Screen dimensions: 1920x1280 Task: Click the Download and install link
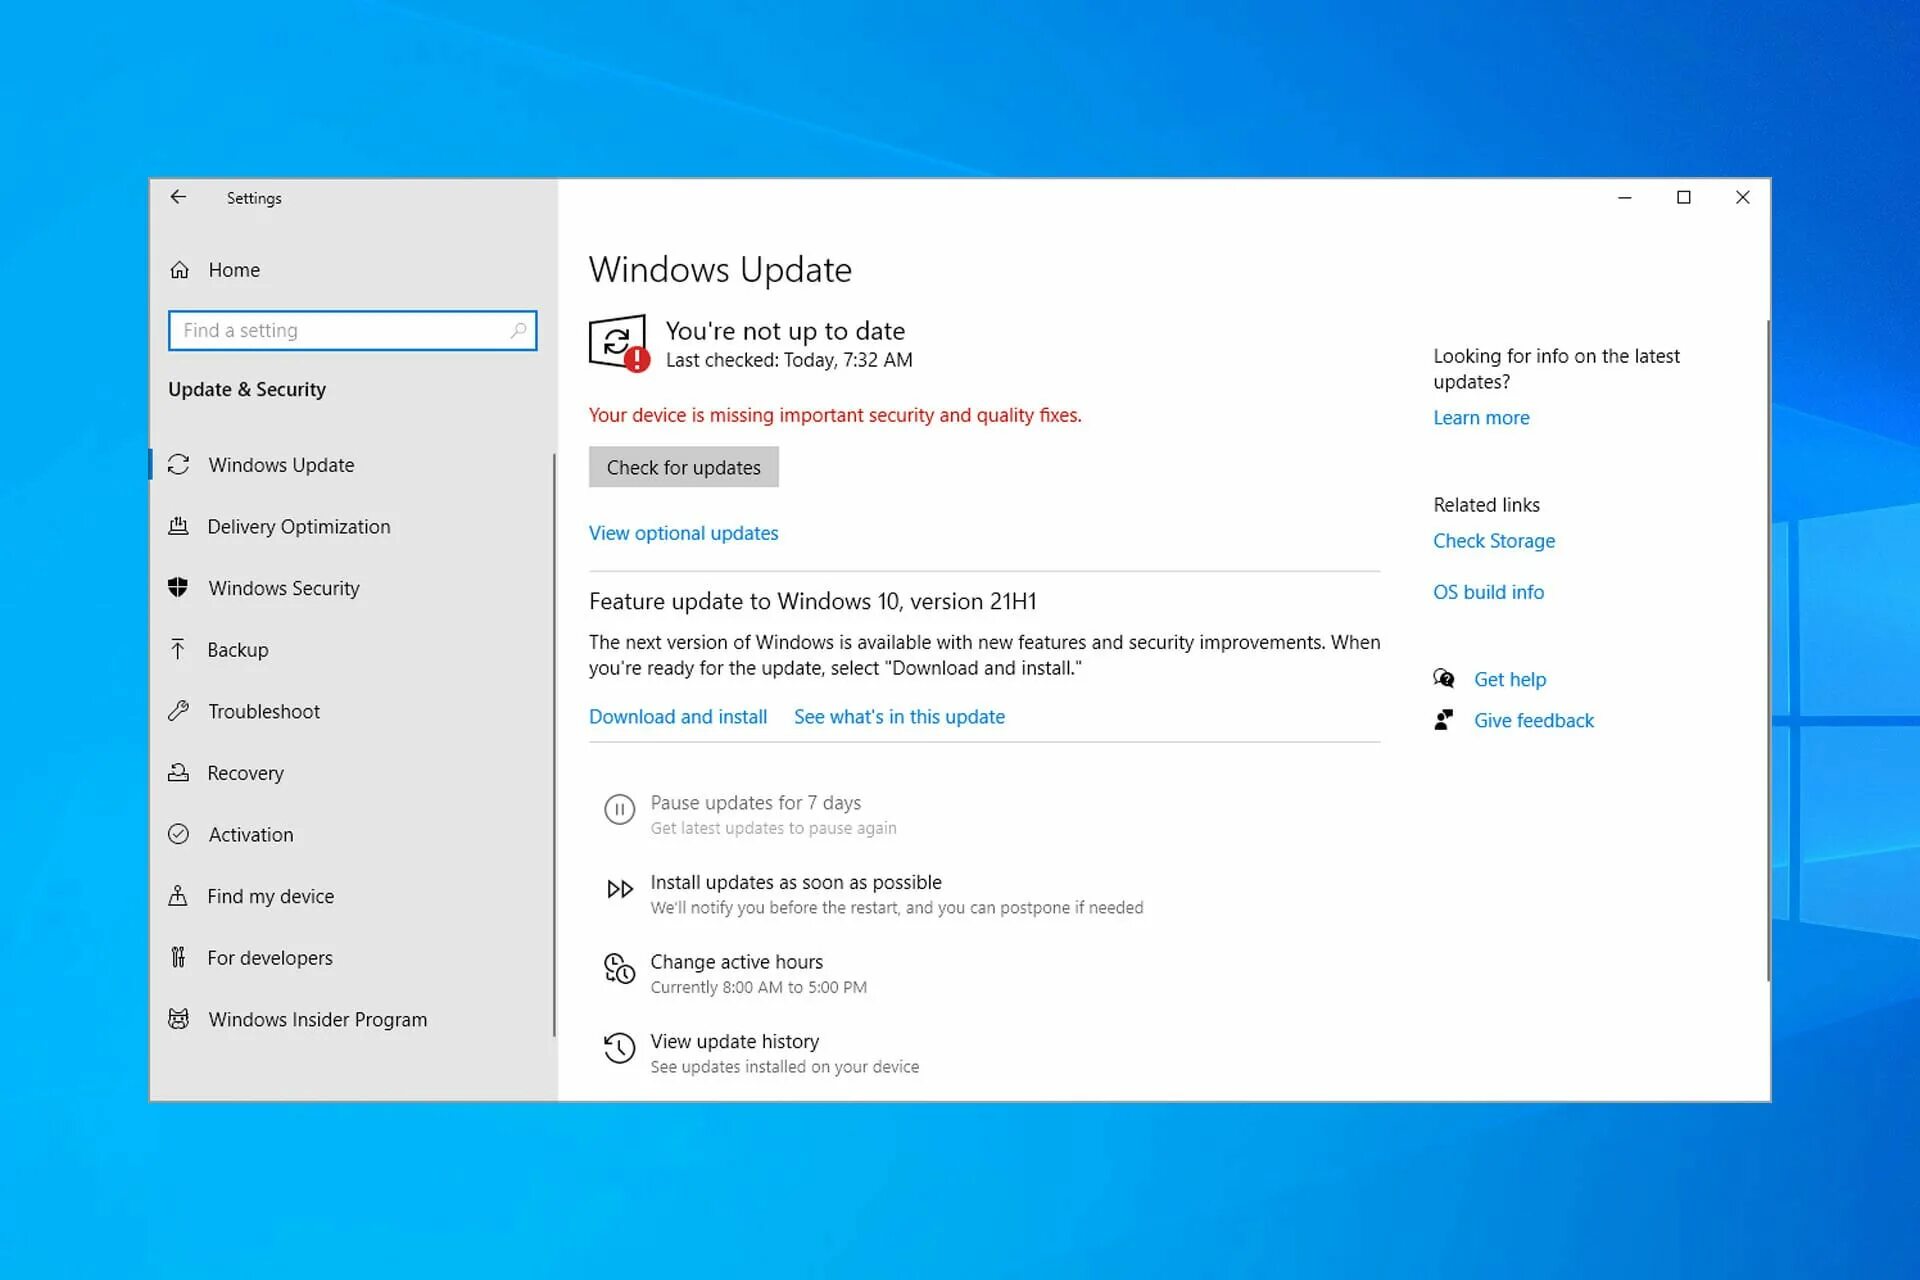(x=677, y=717)
